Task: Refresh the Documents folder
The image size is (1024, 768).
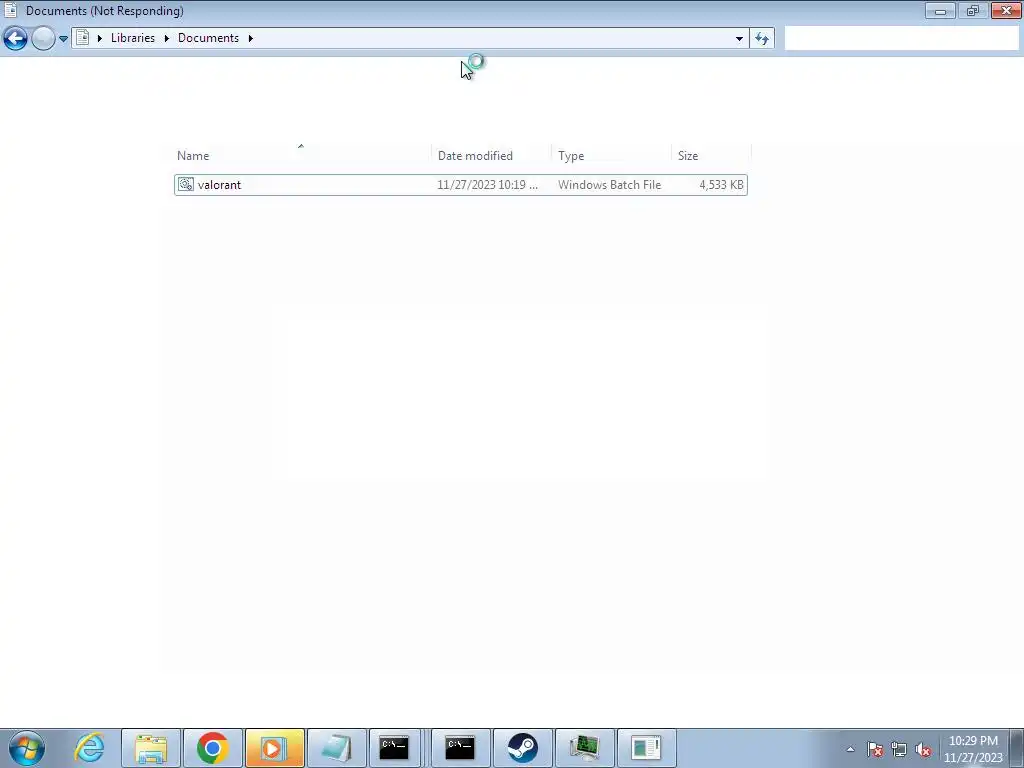Action: click(761, 39)
